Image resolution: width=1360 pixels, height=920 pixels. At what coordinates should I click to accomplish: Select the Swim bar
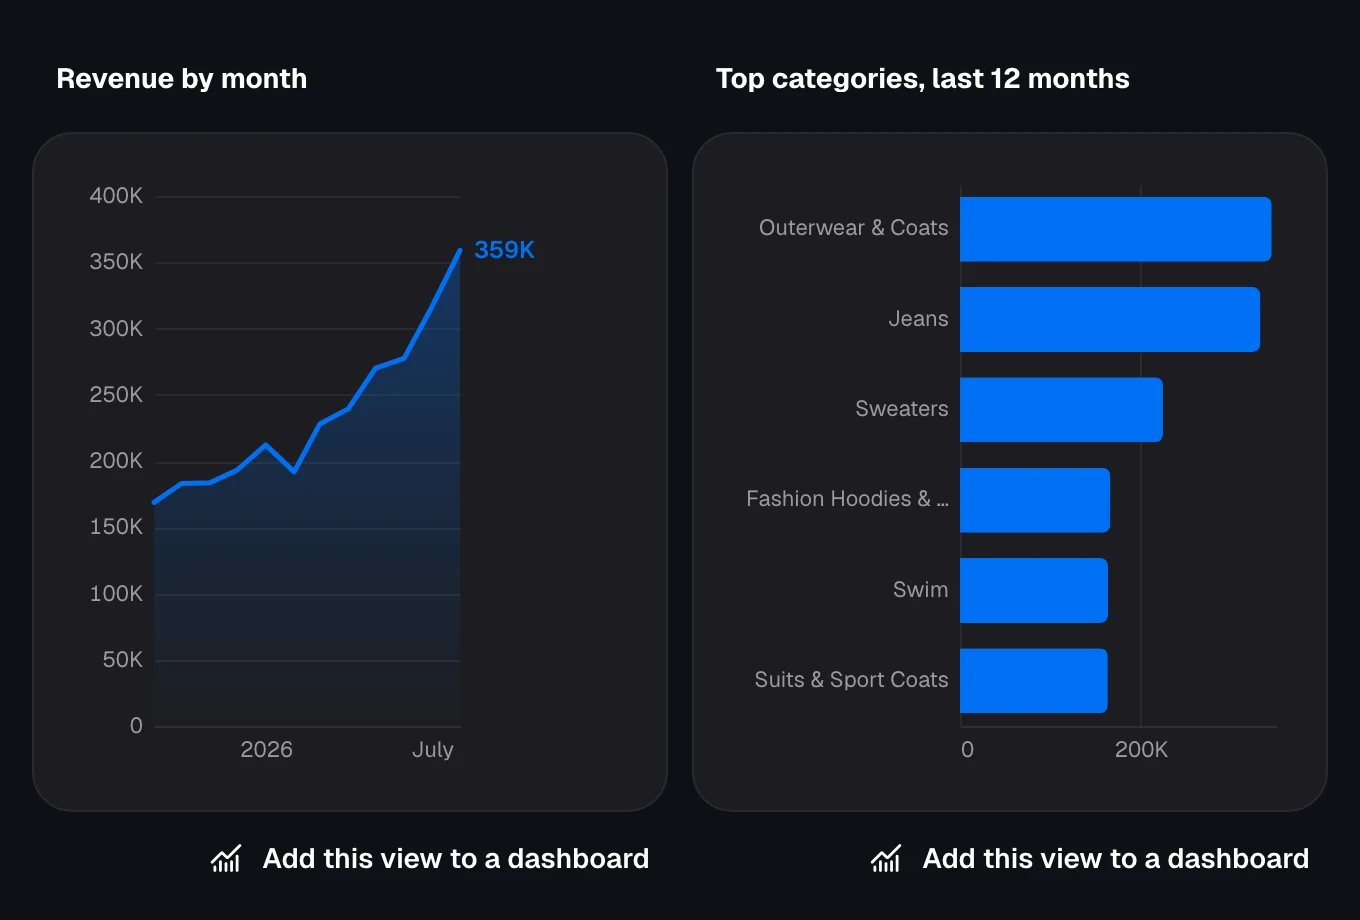[x=1034, y=590]
